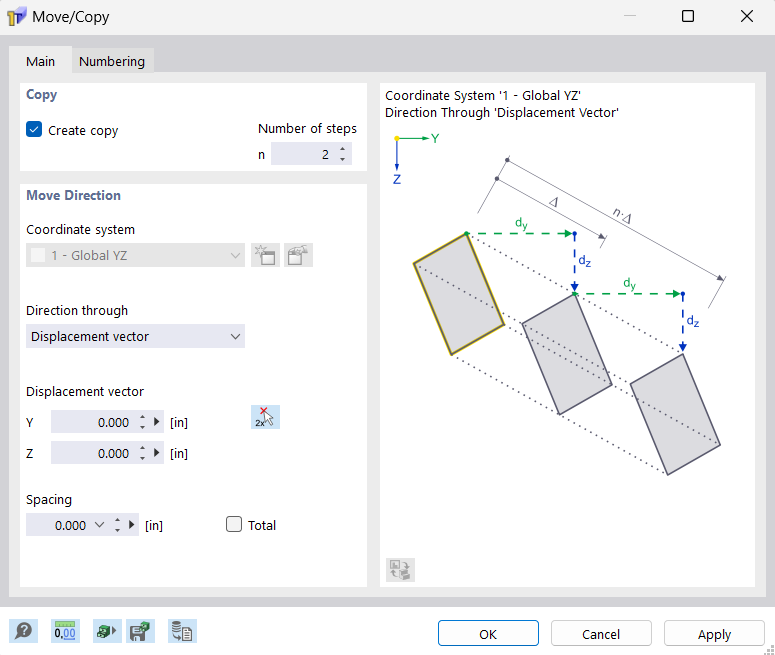This screenshot has height=655, width=775.
Task: Decrement the Spacing value
Action: [x=117, y=530]
